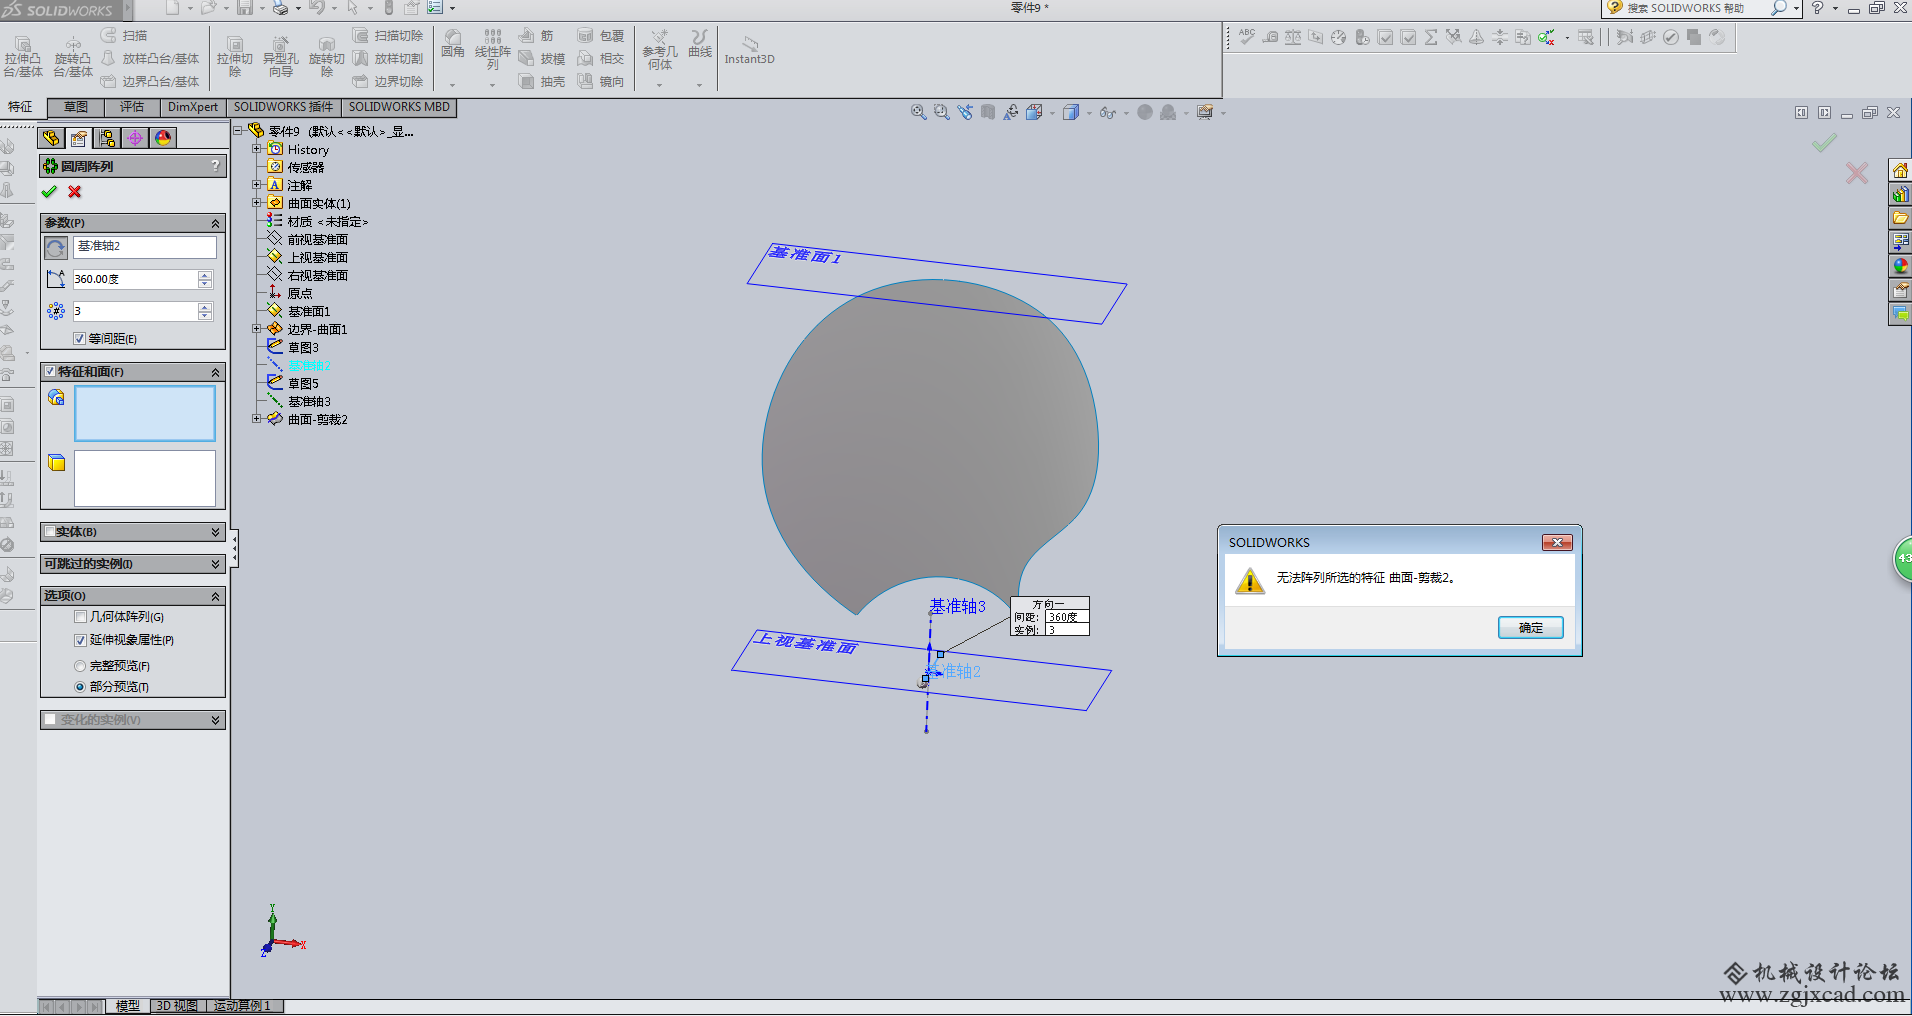Click the features to pattern selection box

(145, 413)
